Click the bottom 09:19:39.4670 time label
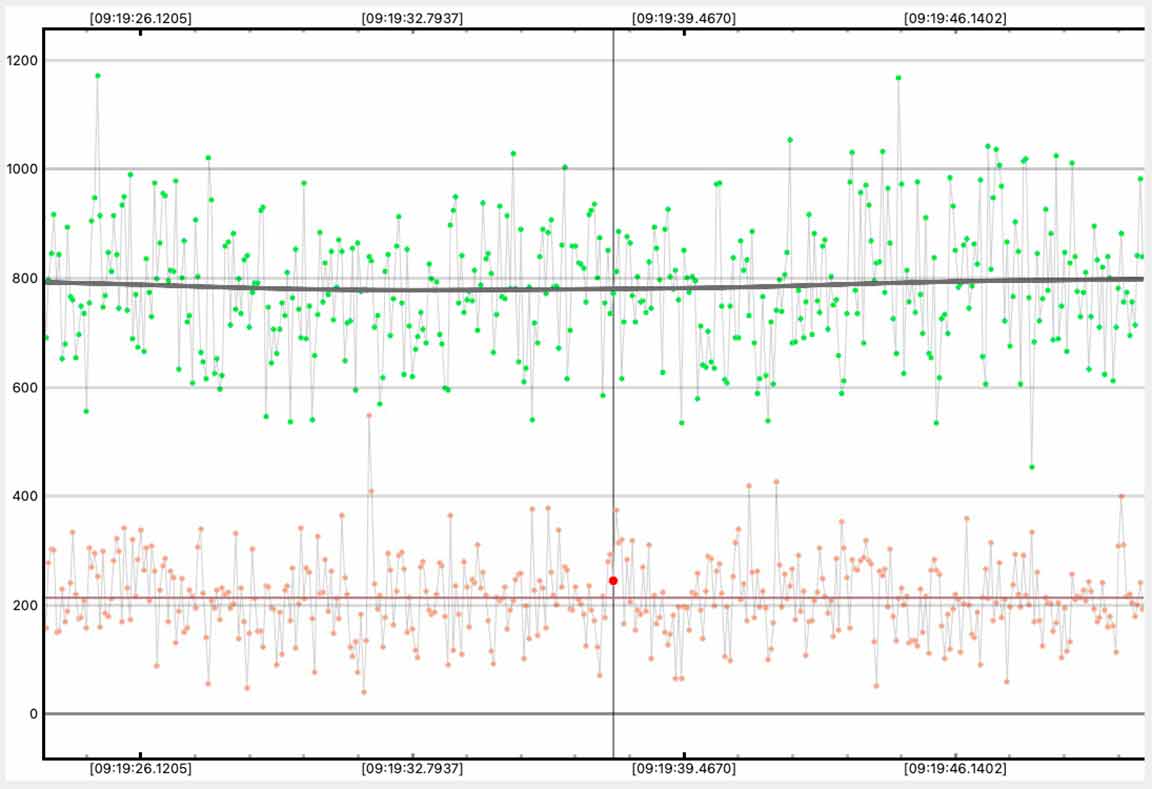Viewport: 1152px width, 789px height. point(684,769)
